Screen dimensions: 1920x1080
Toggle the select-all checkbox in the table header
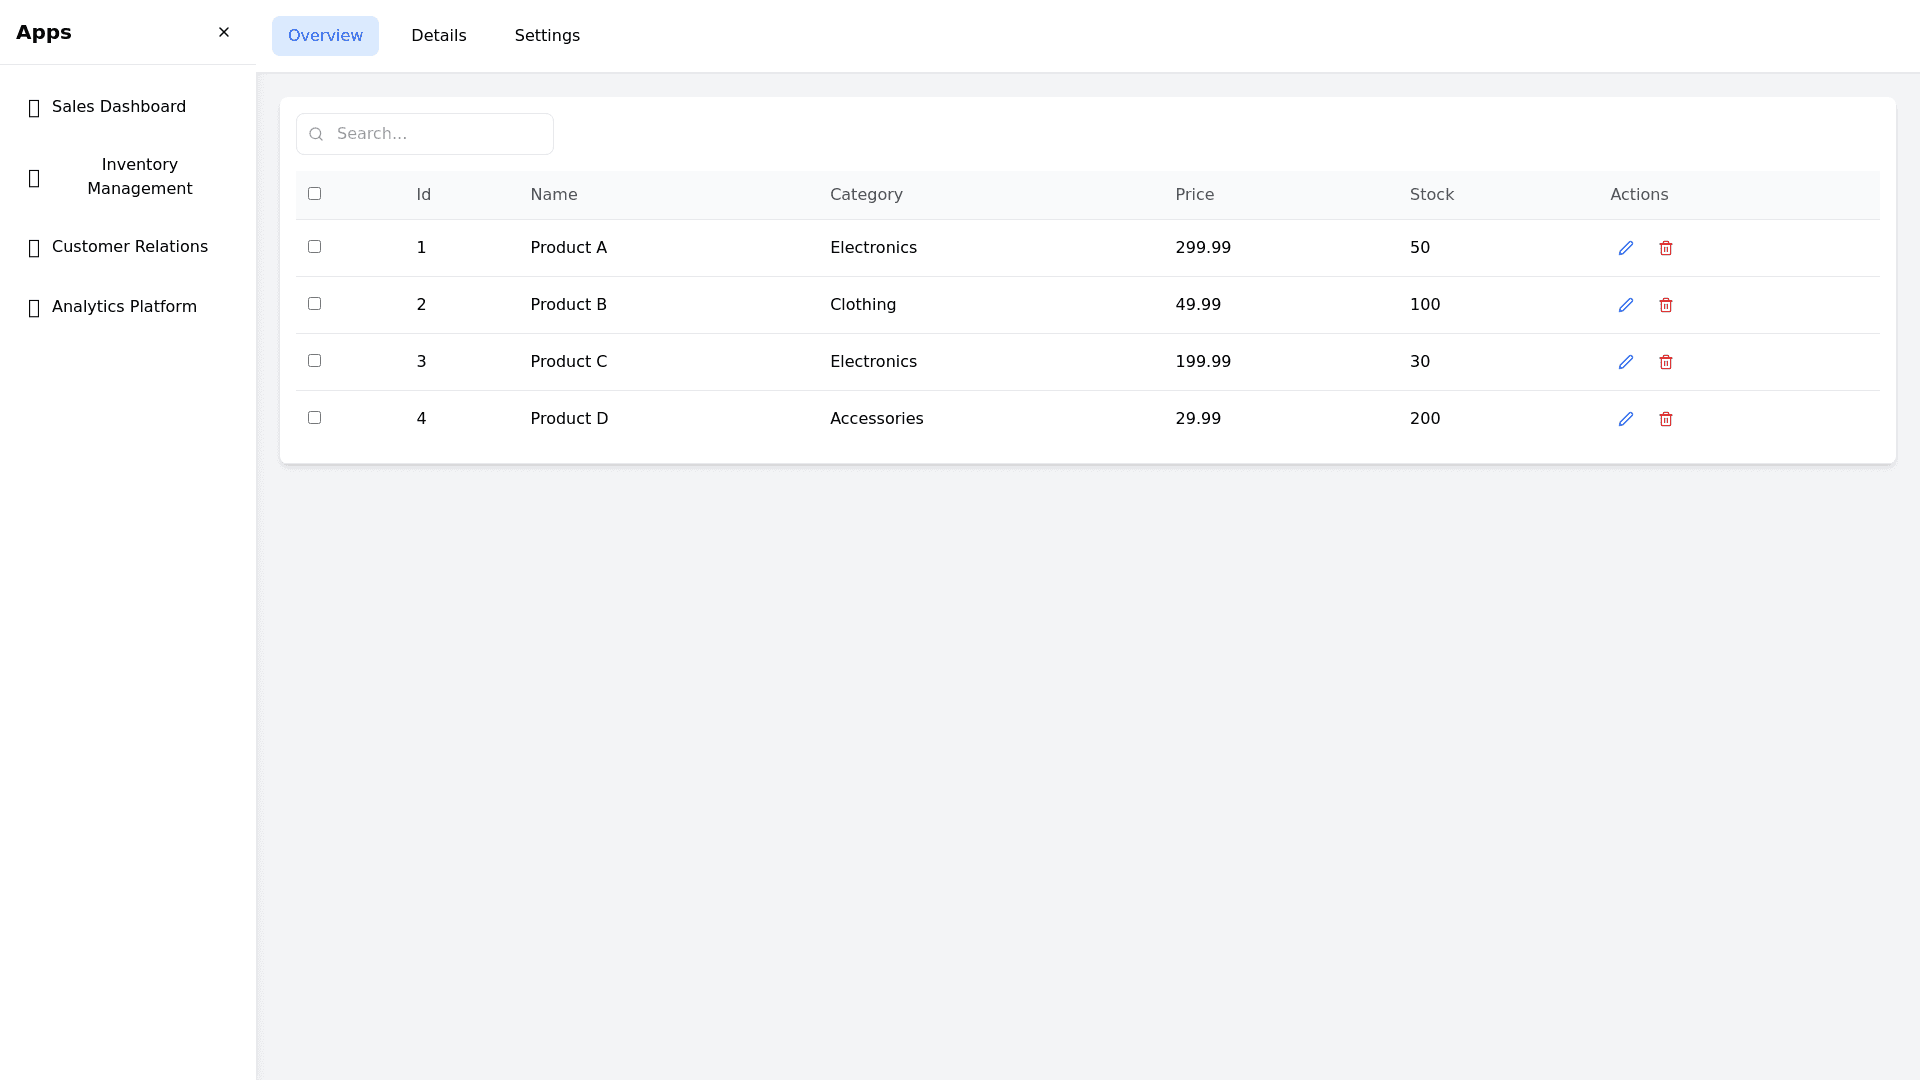coord(314,194)
